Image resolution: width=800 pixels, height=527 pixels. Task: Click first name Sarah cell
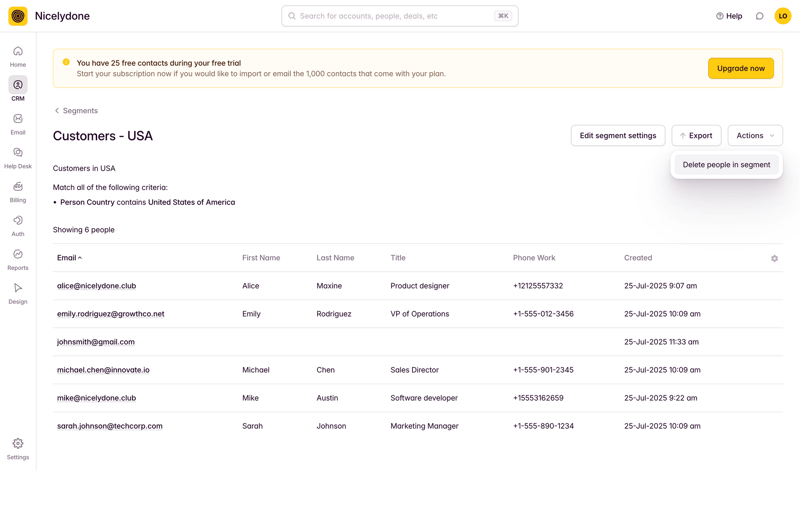253,426
